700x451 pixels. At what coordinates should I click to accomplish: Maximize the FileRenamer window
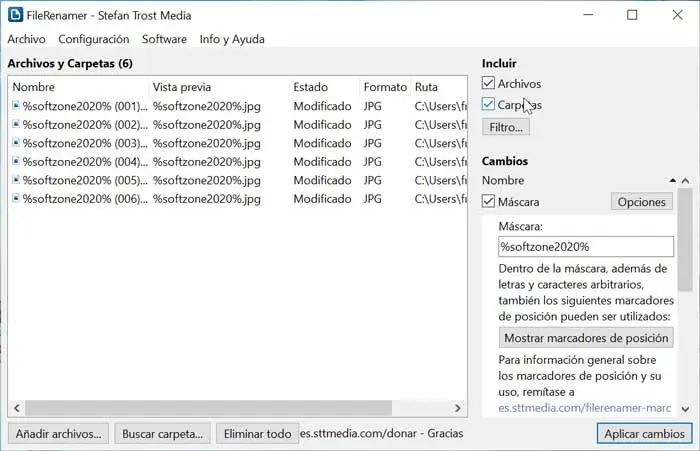tap(632, 15)
